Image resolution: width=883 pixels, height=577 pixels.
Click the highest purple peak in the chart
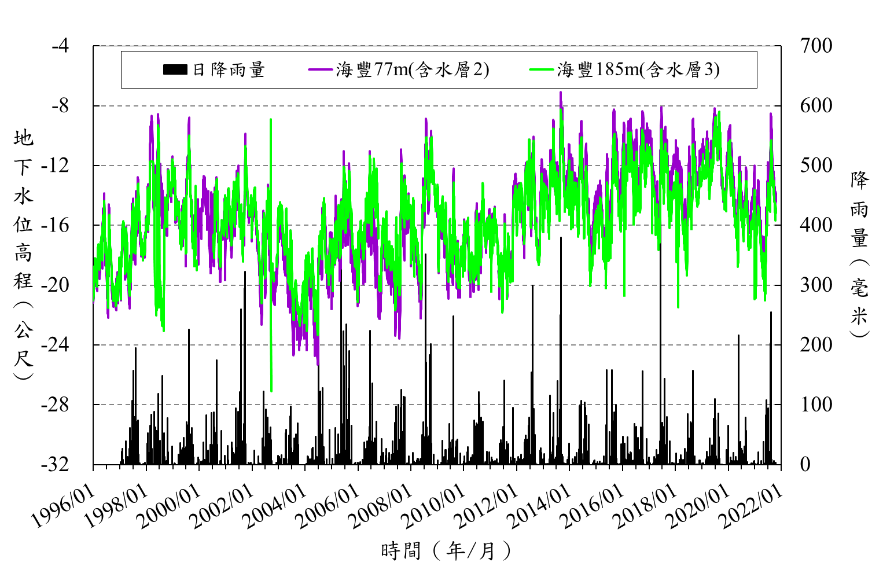tap(560, 93)
